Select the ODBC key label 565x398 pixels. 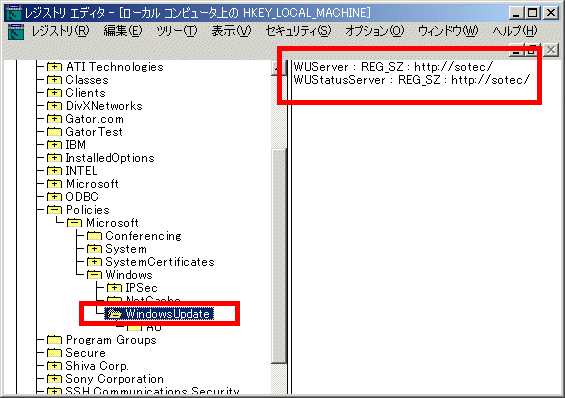click(82, 197)
